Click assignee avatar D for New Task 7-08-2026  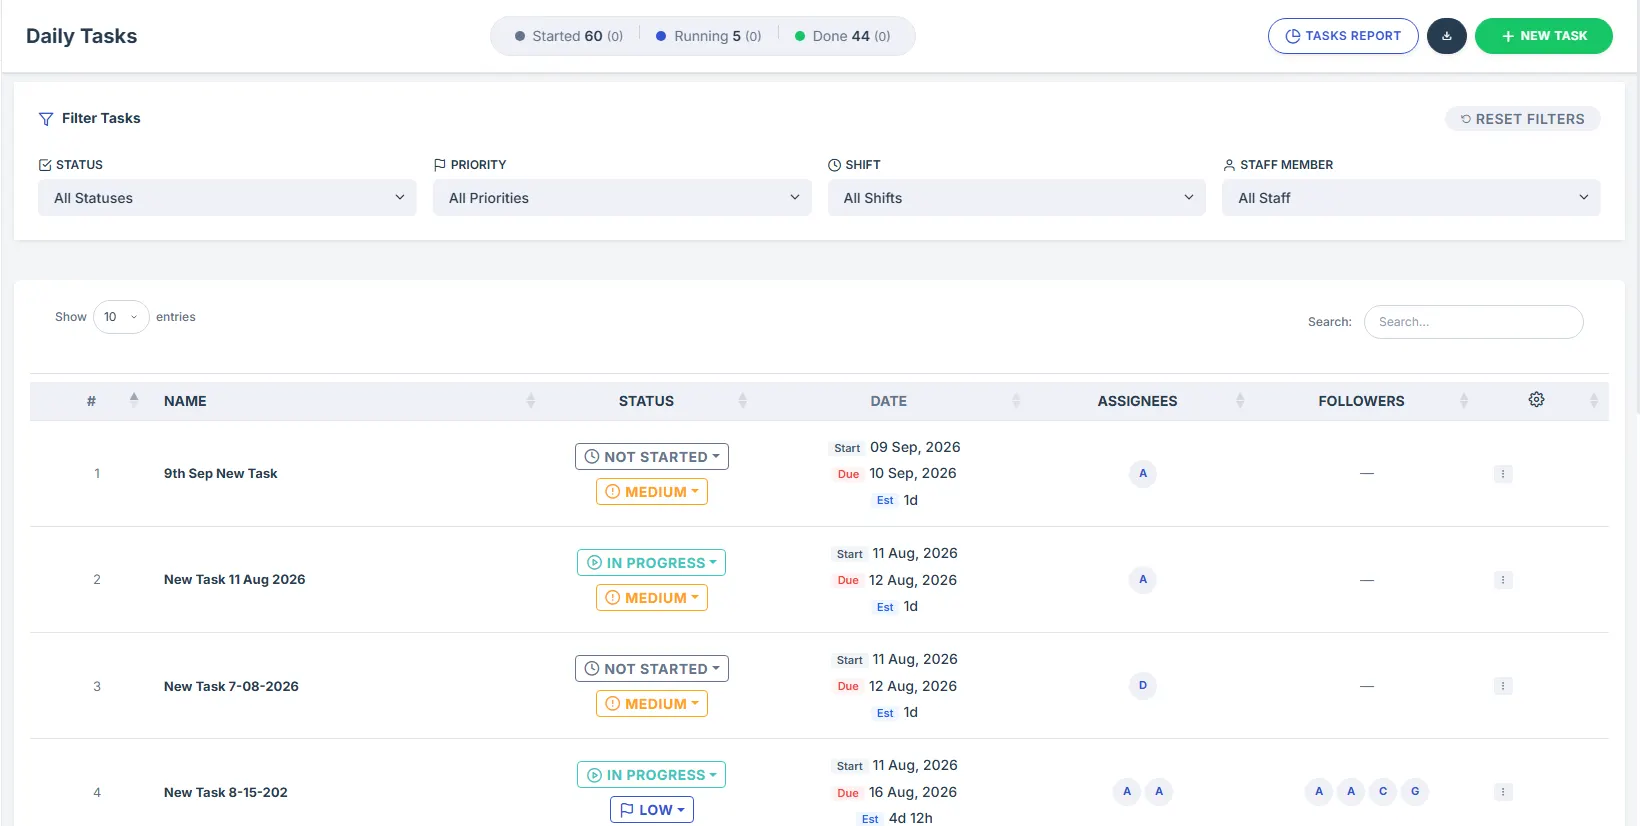(x=1143, y=686)
